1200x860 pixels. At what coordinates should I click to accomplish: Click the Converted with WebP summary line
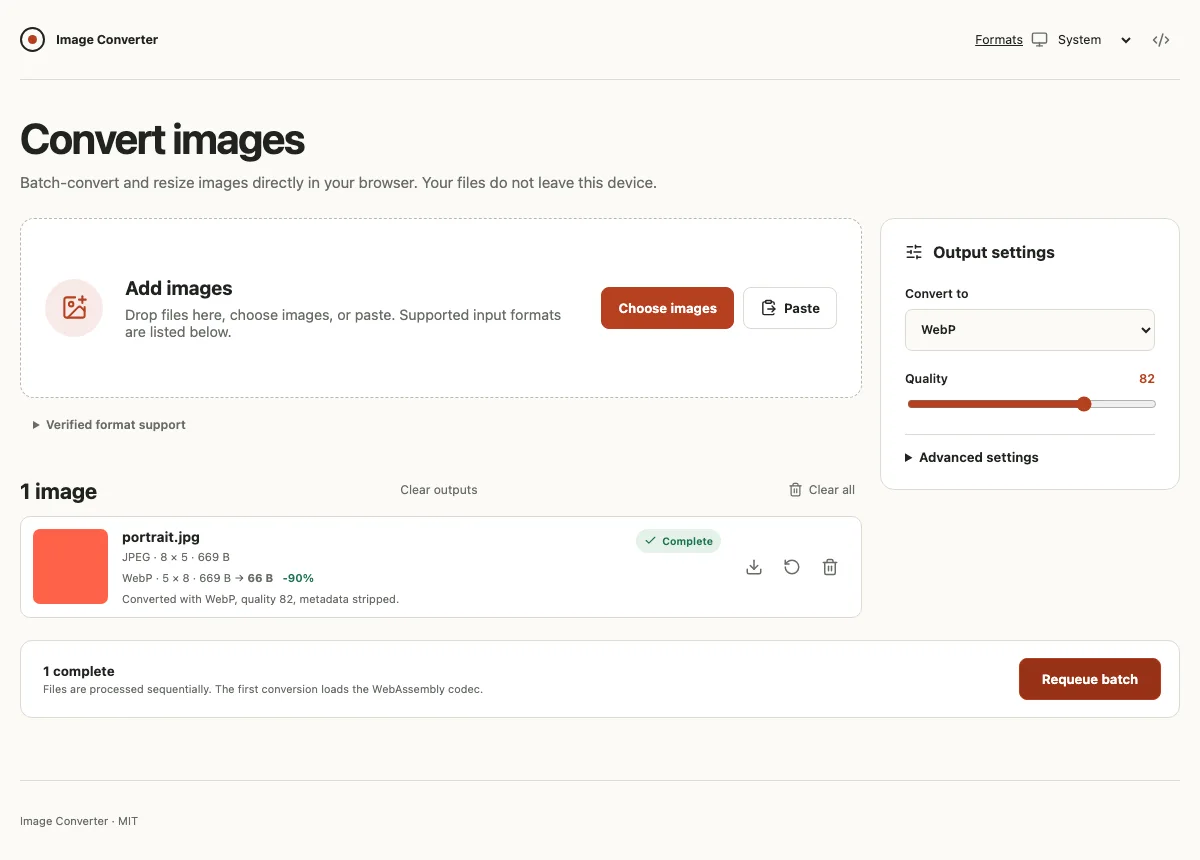click(x=260, y=599)
